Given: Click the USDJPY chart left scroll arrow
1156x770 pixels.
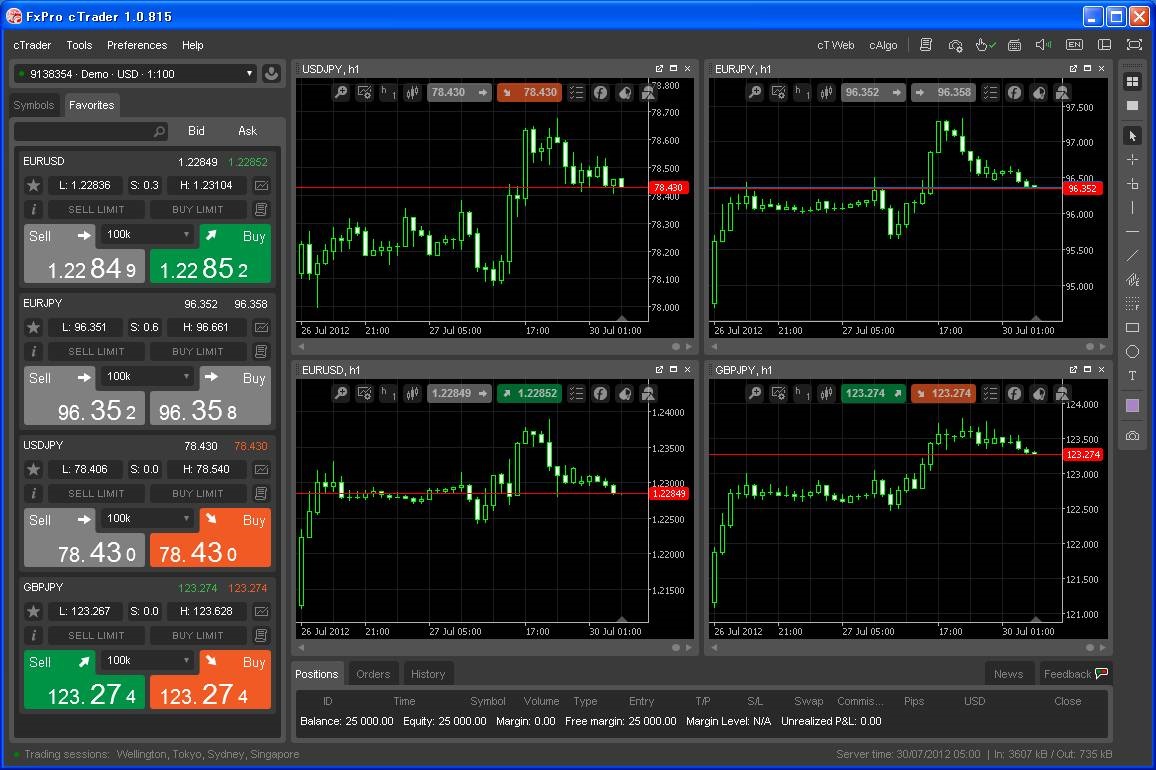Looking at the screenshot, I should click(302, 347).
